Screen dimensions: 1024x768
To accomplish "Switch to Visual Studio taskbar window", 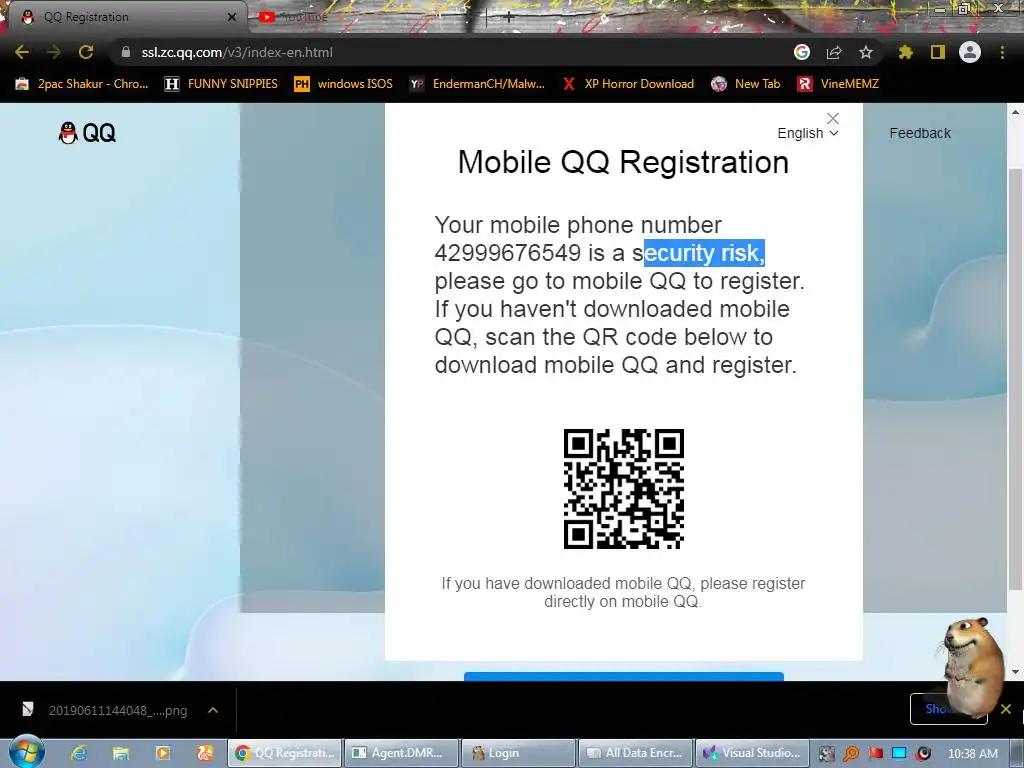I will (x=752, y=753).
